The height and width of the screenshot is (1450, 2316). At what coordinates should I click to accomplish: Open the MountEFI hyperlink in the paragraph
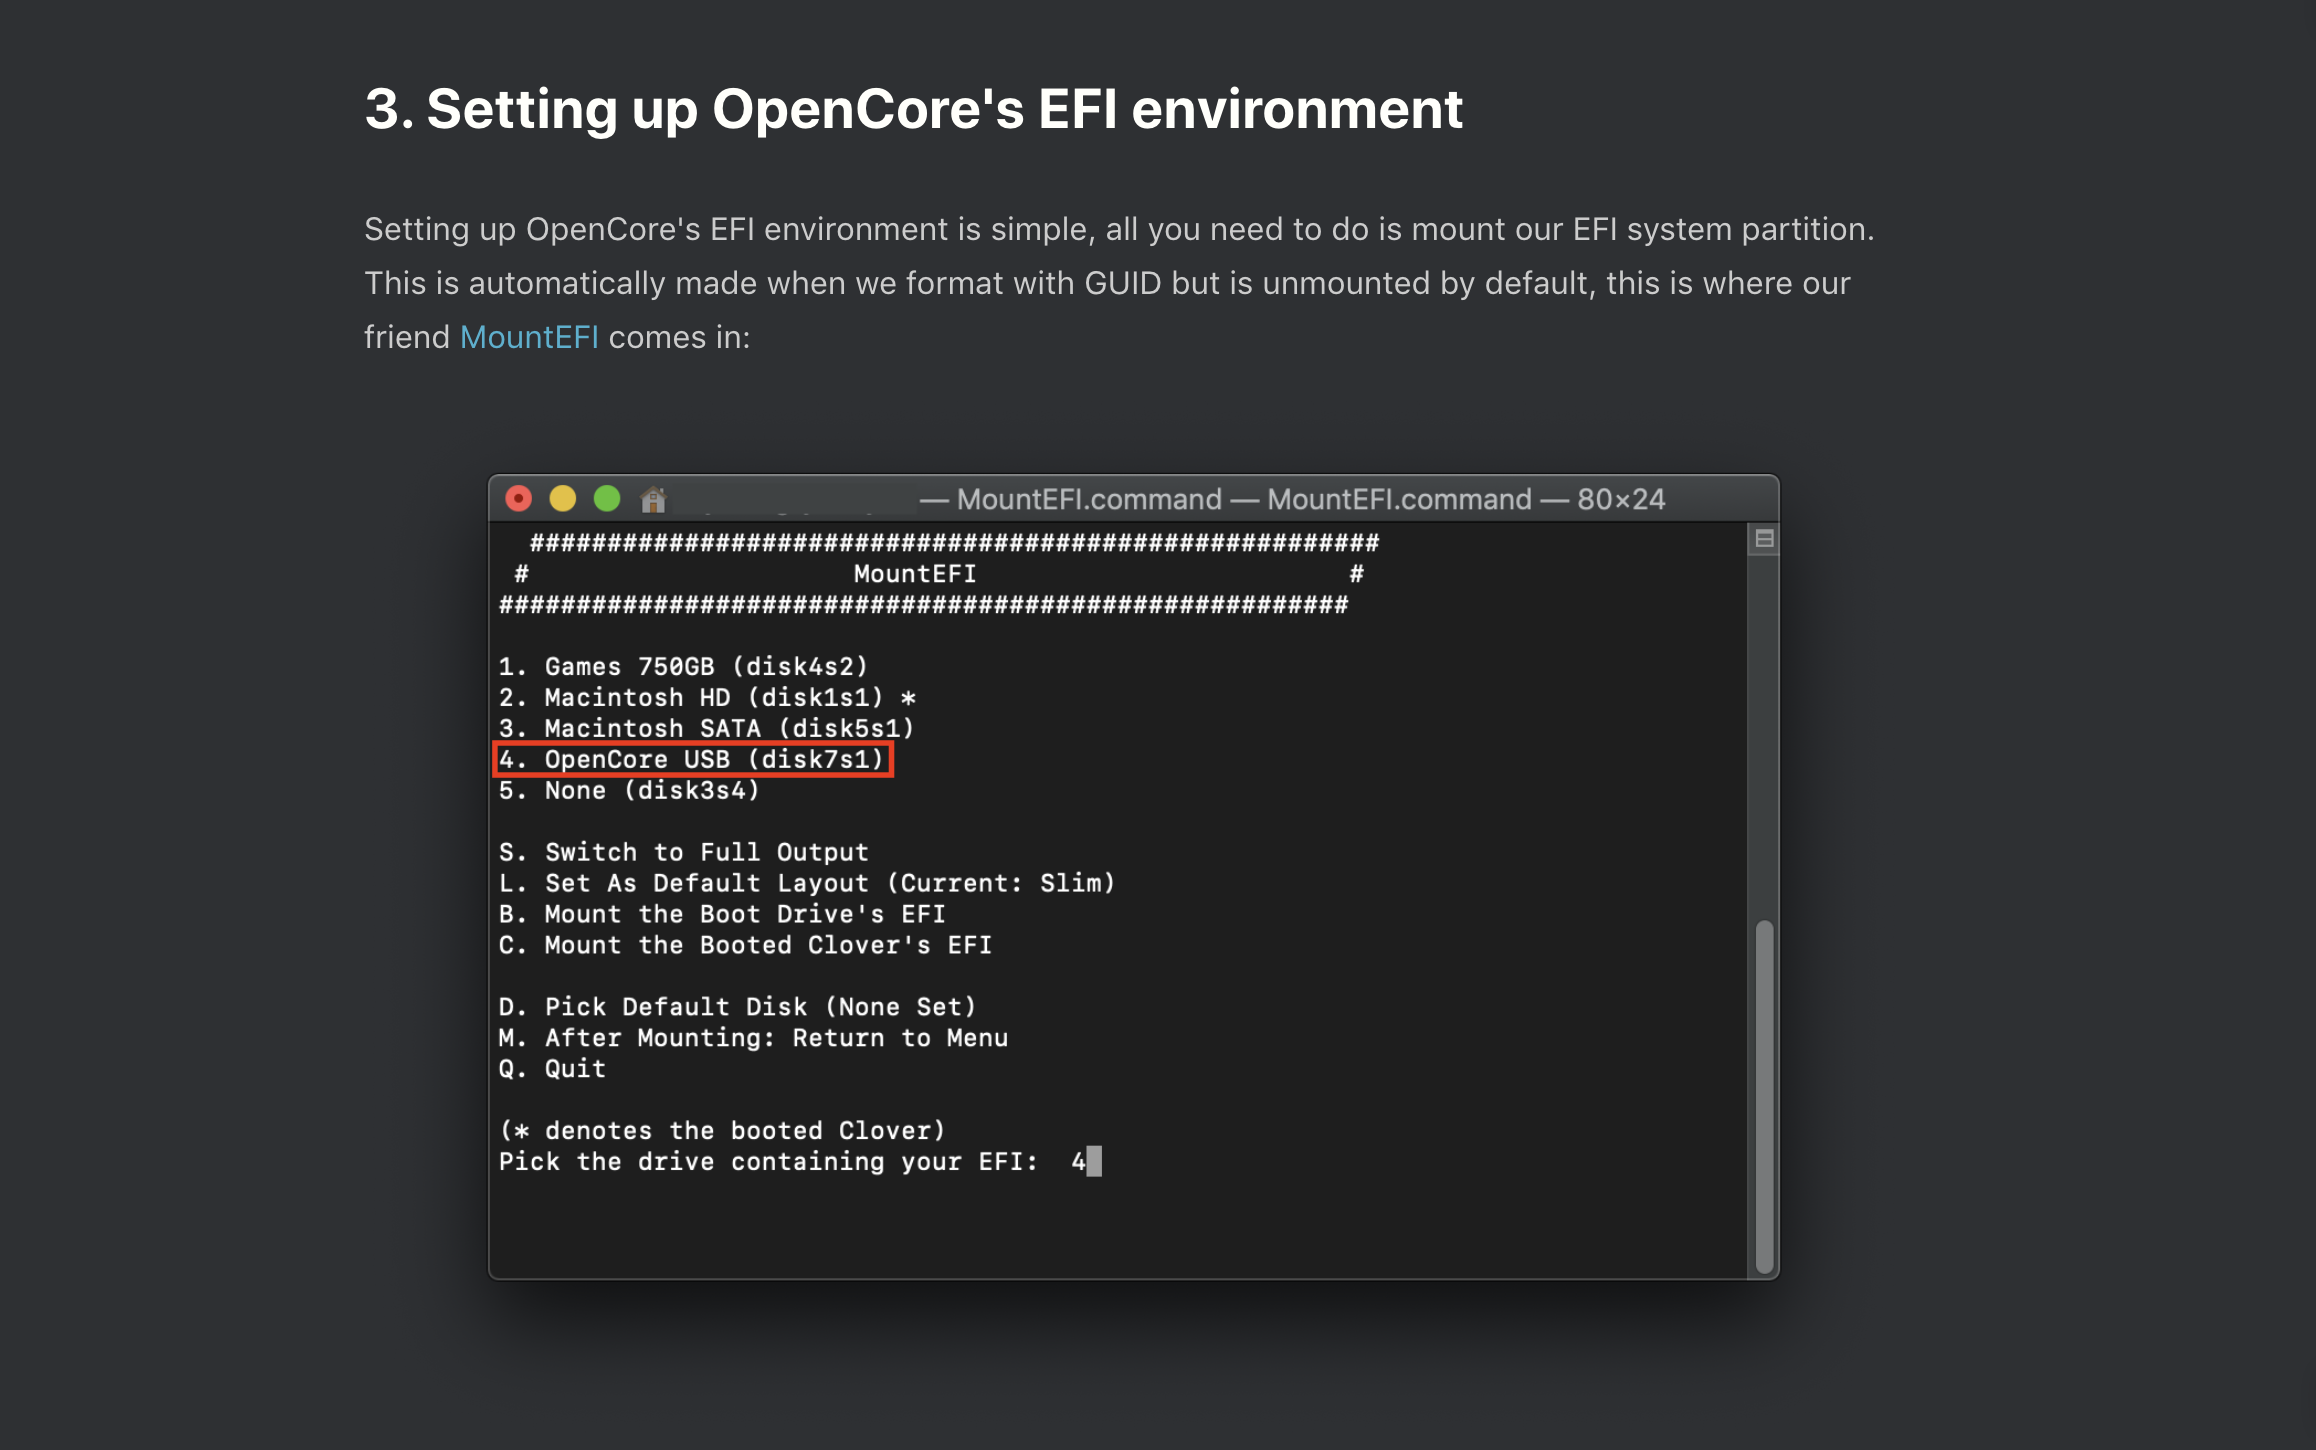coord(529,337)
